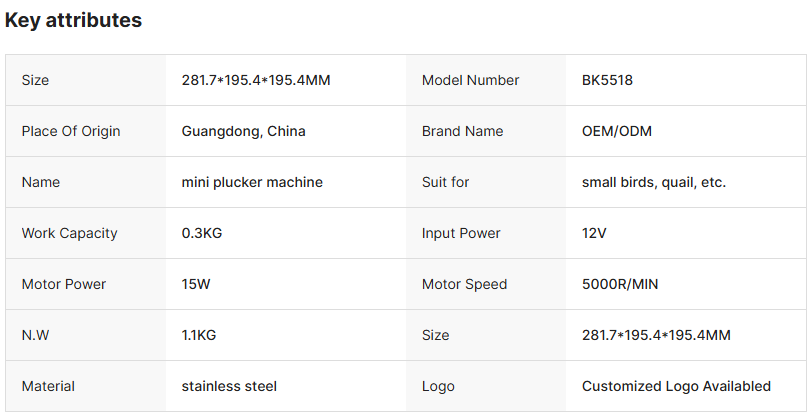Click the Work Capacity label
Image resolution: width=811 pixels, height=416 pixels.
69,233
